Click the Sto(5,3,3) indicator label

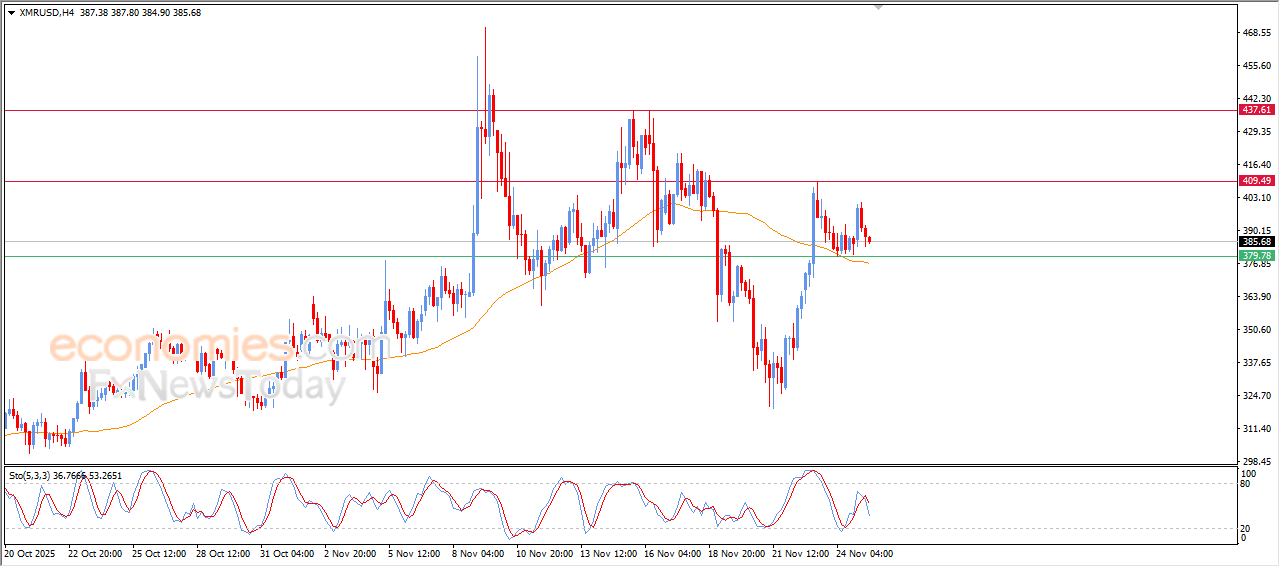pos(35,476)
